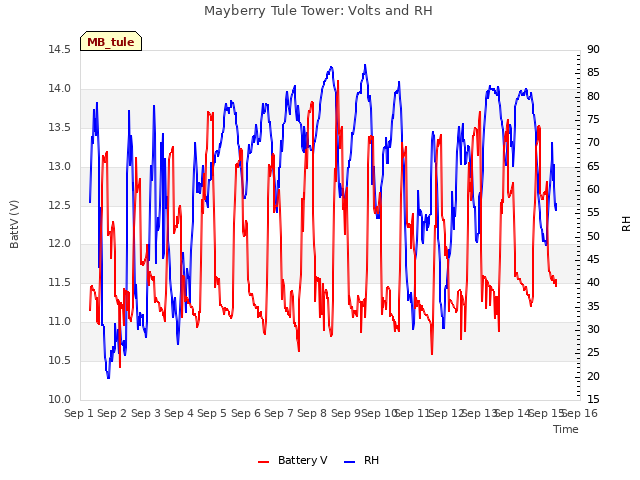Click the 12.0 left axis tick
The width and height of the screenshot is (640, 480).
click(60, 244)
